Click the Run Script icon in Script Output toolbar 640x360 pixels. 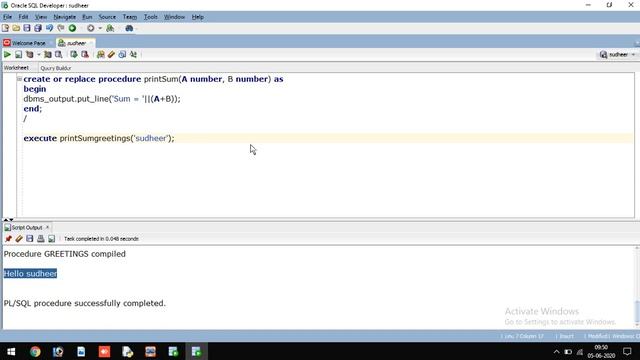[x=51, y=239]
